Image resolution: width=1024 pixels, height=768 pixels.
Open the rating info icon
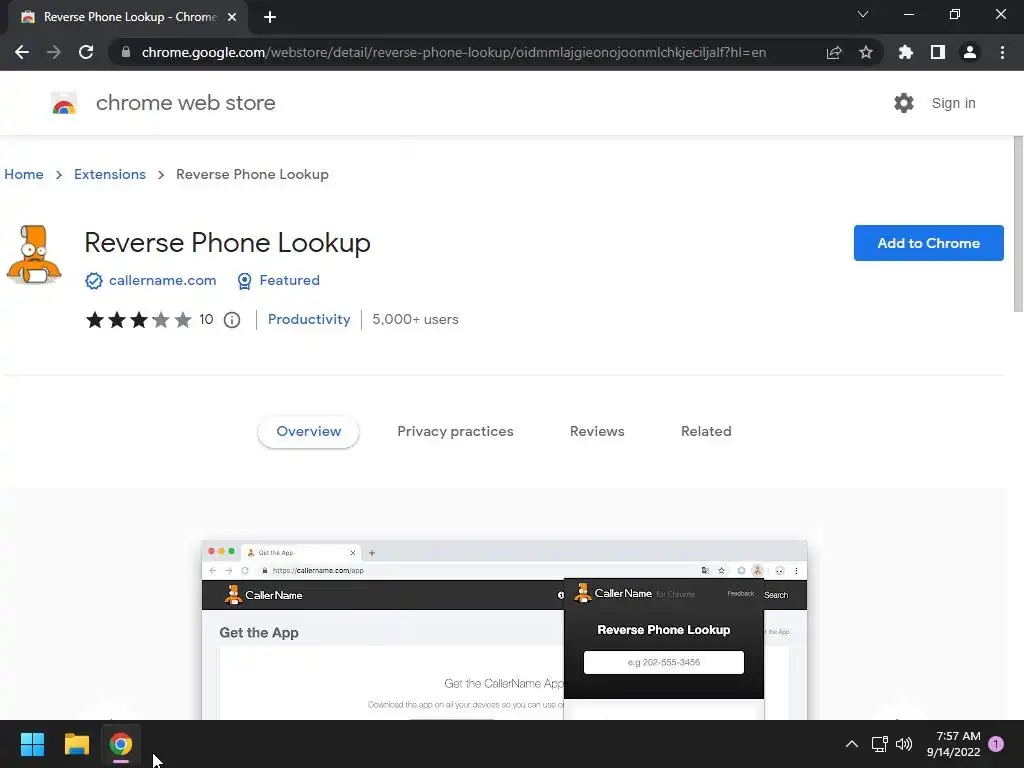[x=232, y=320]
